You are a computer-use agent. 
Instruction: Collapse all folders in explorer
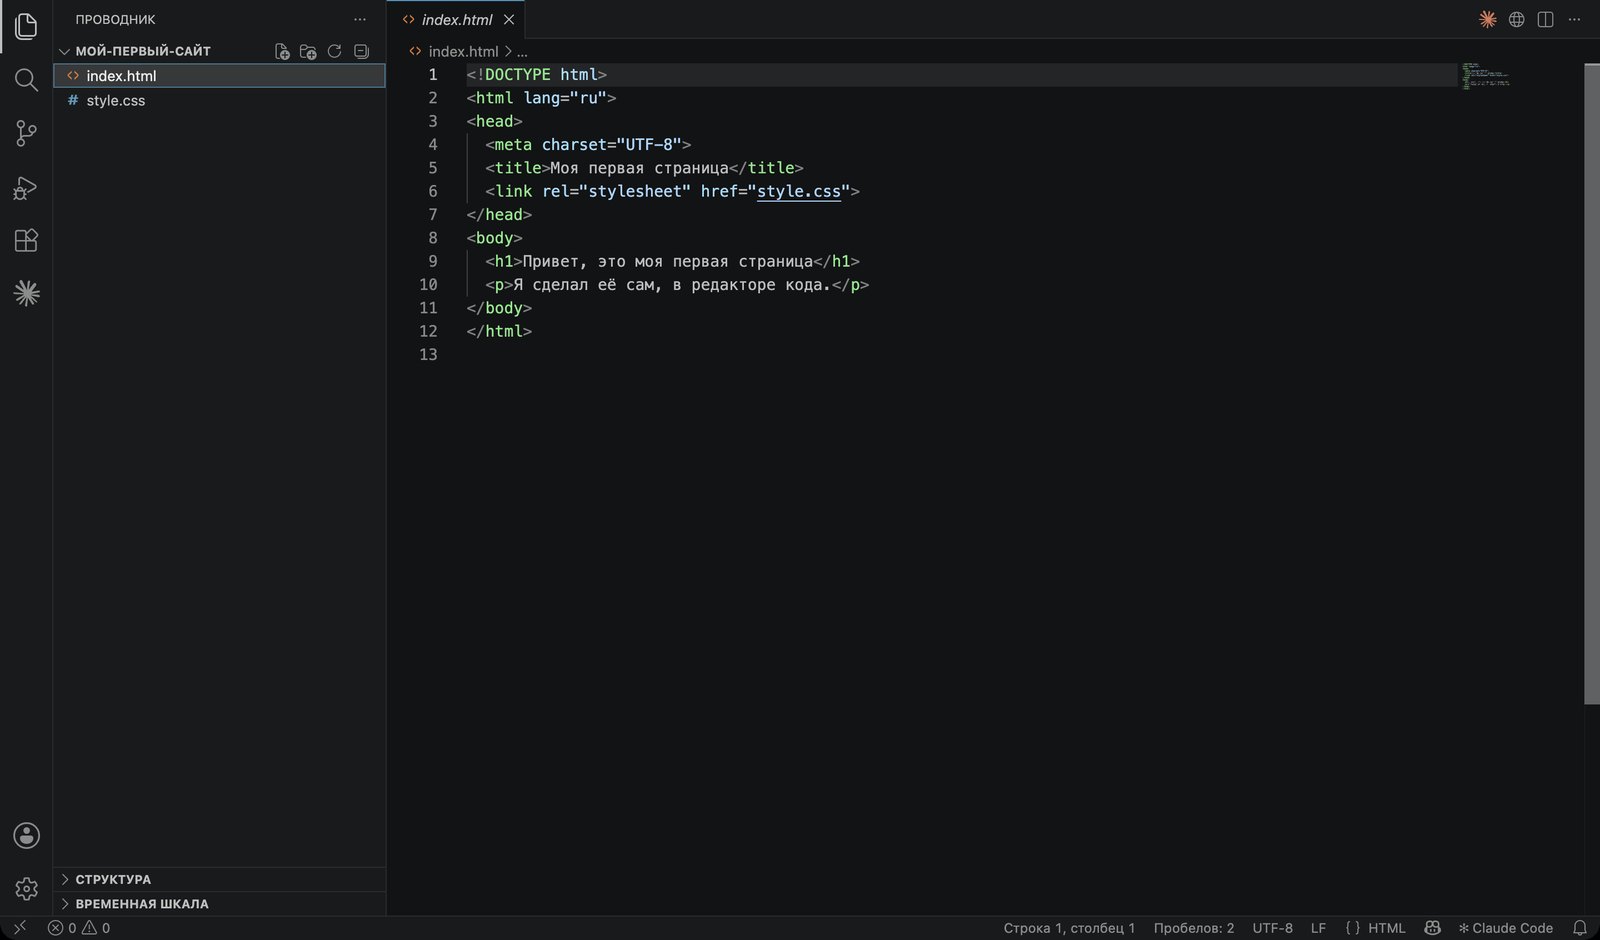point(361,51)
